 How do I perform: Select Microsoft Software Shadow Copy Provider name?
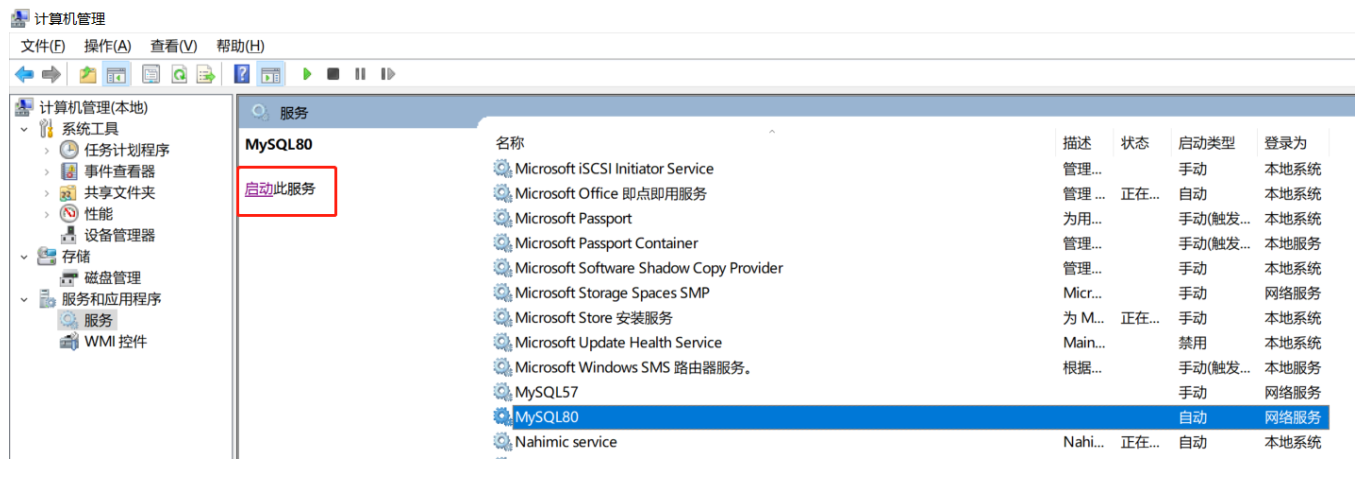[649, 268]
